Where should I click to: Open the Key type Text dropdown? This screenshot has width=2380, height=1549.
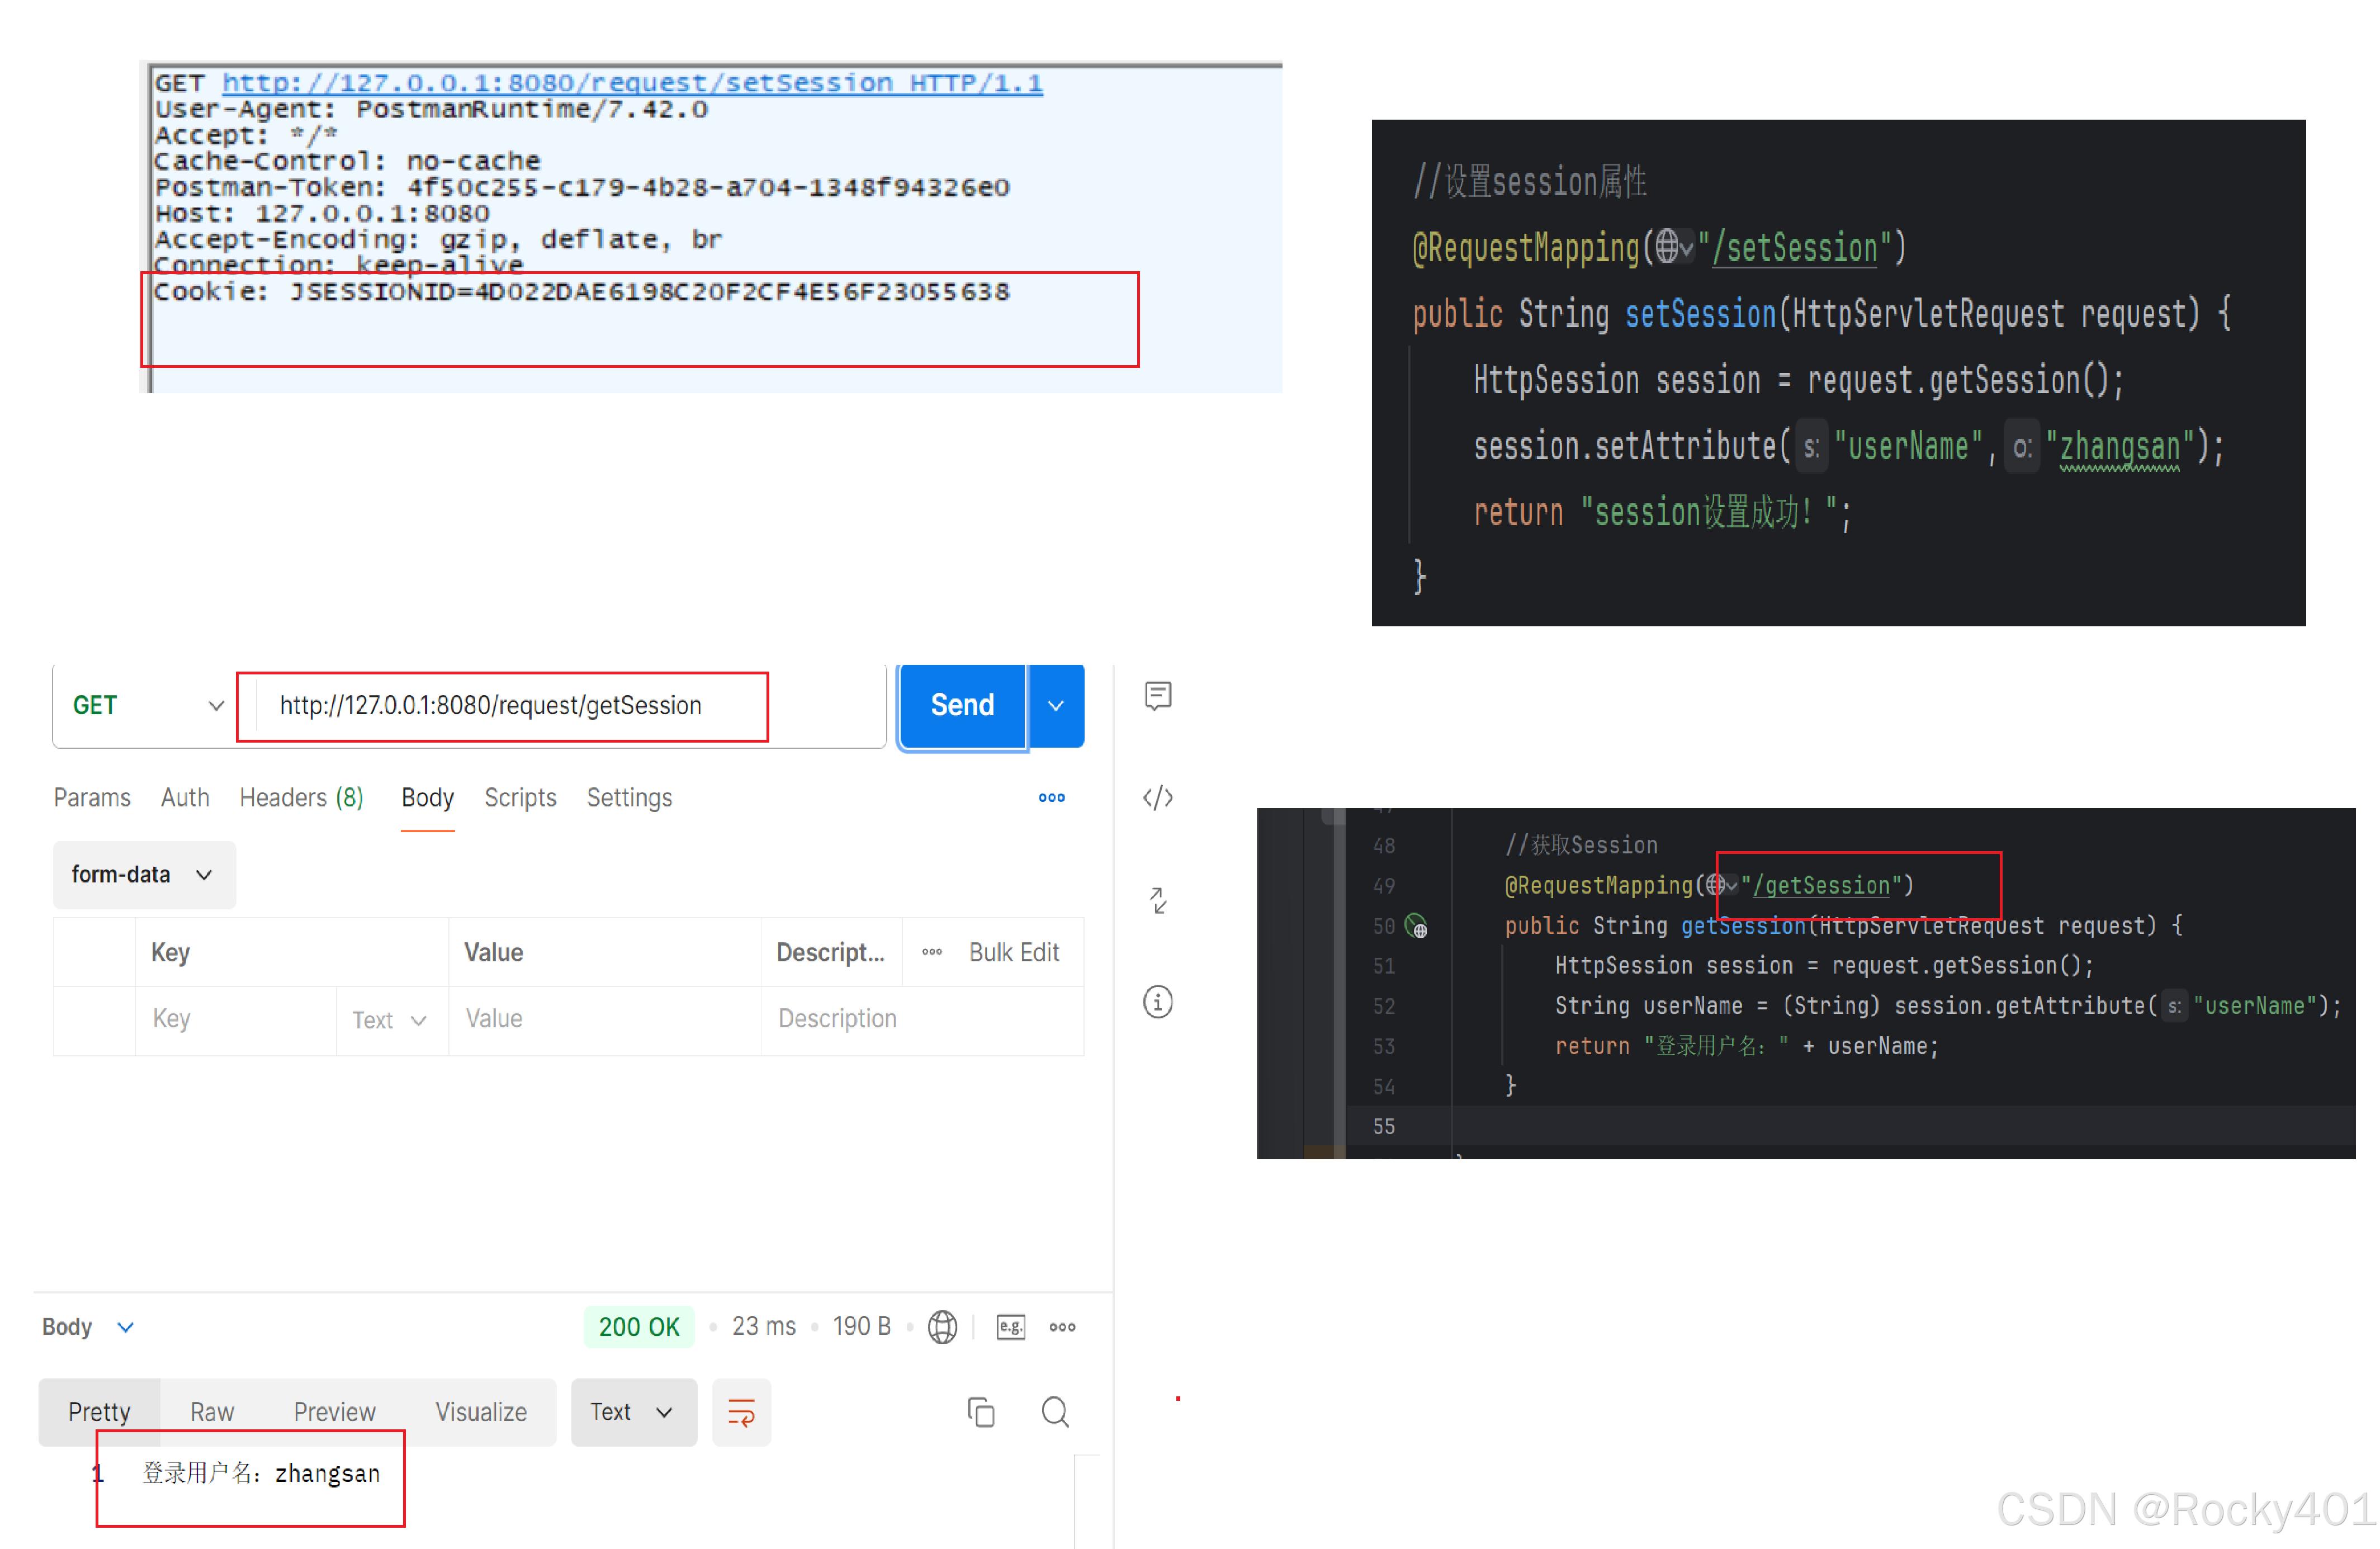[390, 1020]
